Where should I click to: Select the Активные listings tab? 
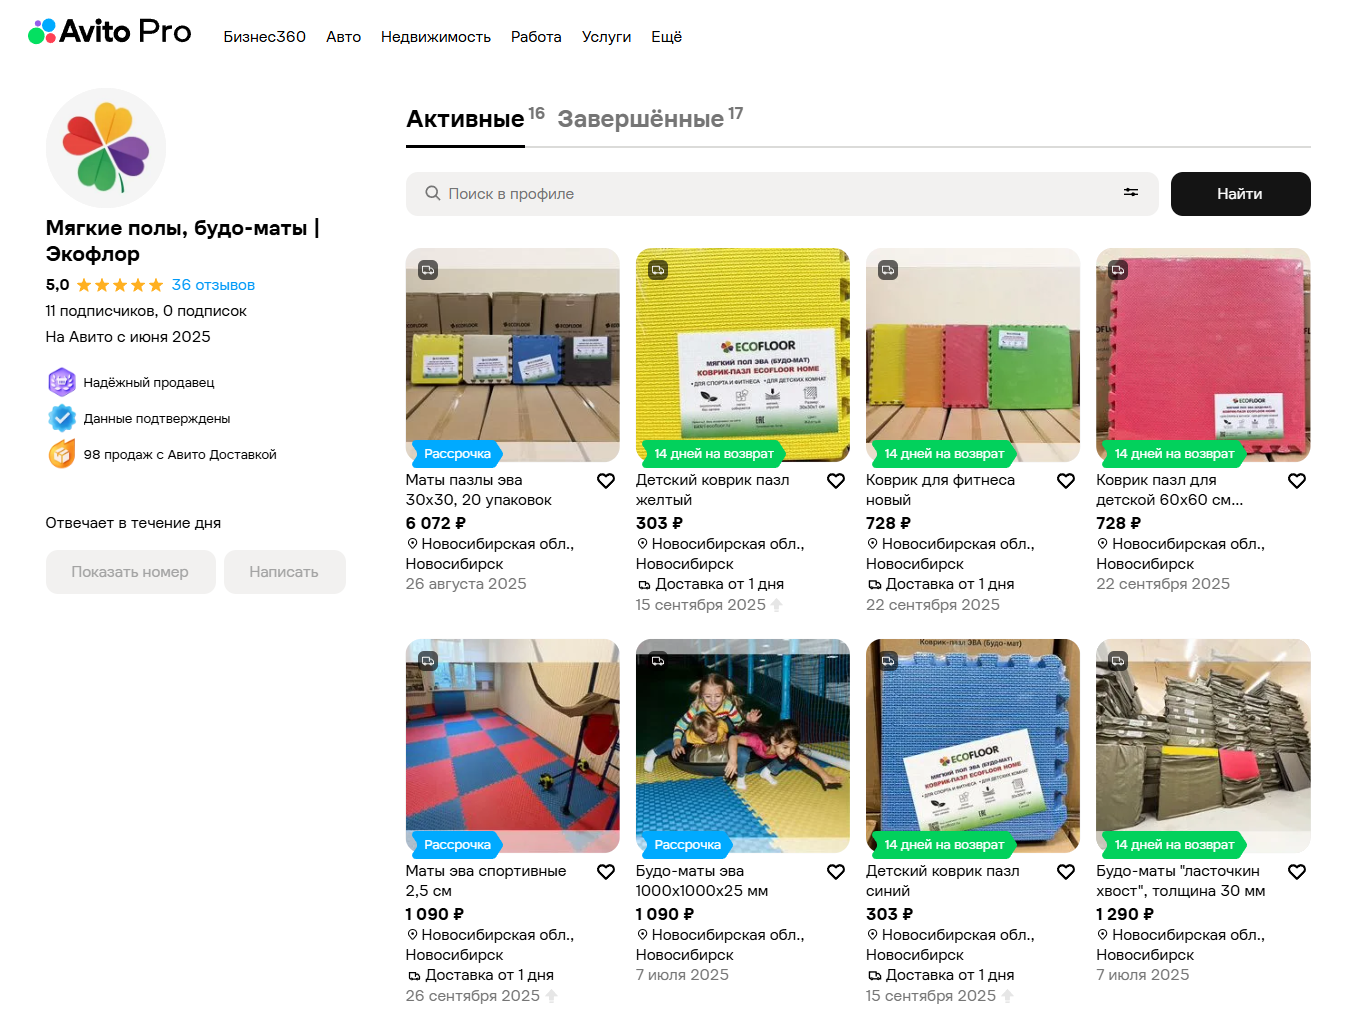coord(475,119)
